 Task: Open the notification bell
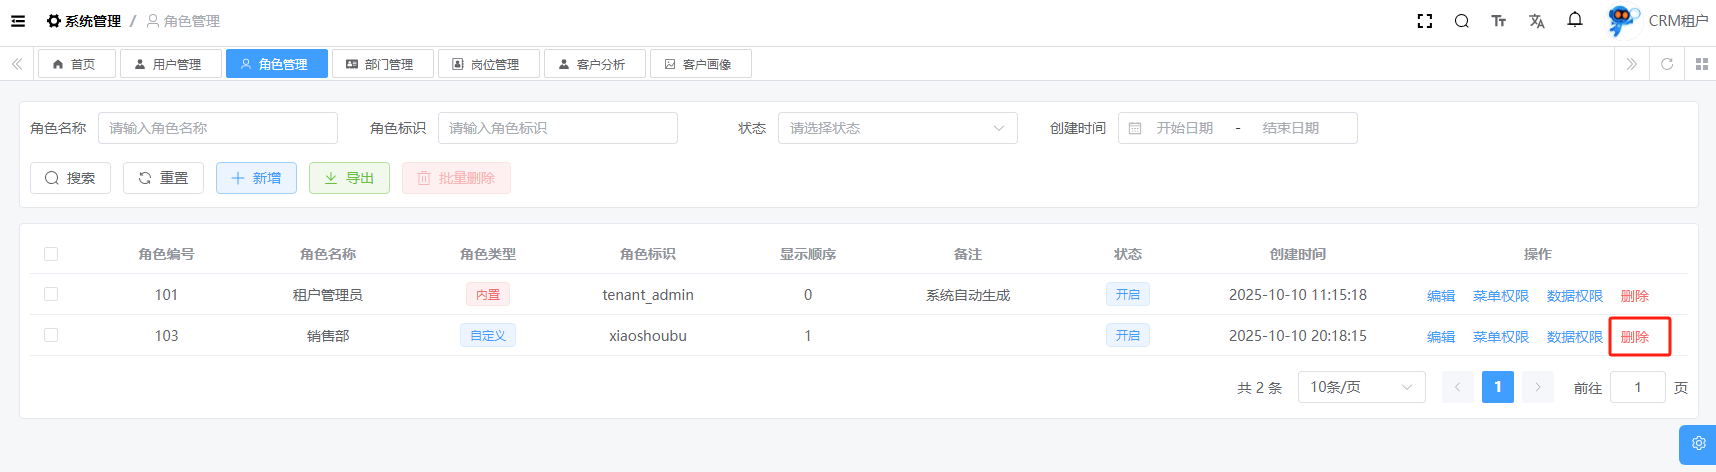(x=1574, y=20)
